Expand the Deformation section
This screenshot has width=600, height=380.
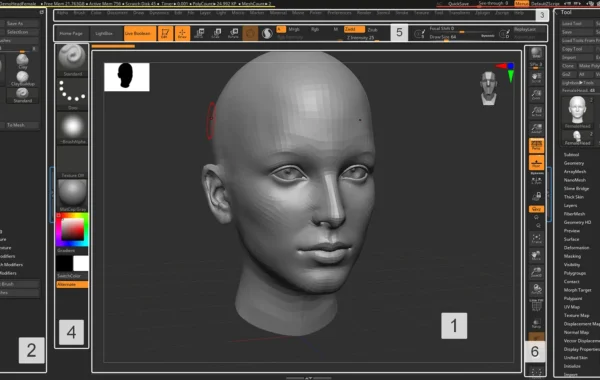point(576,248)
